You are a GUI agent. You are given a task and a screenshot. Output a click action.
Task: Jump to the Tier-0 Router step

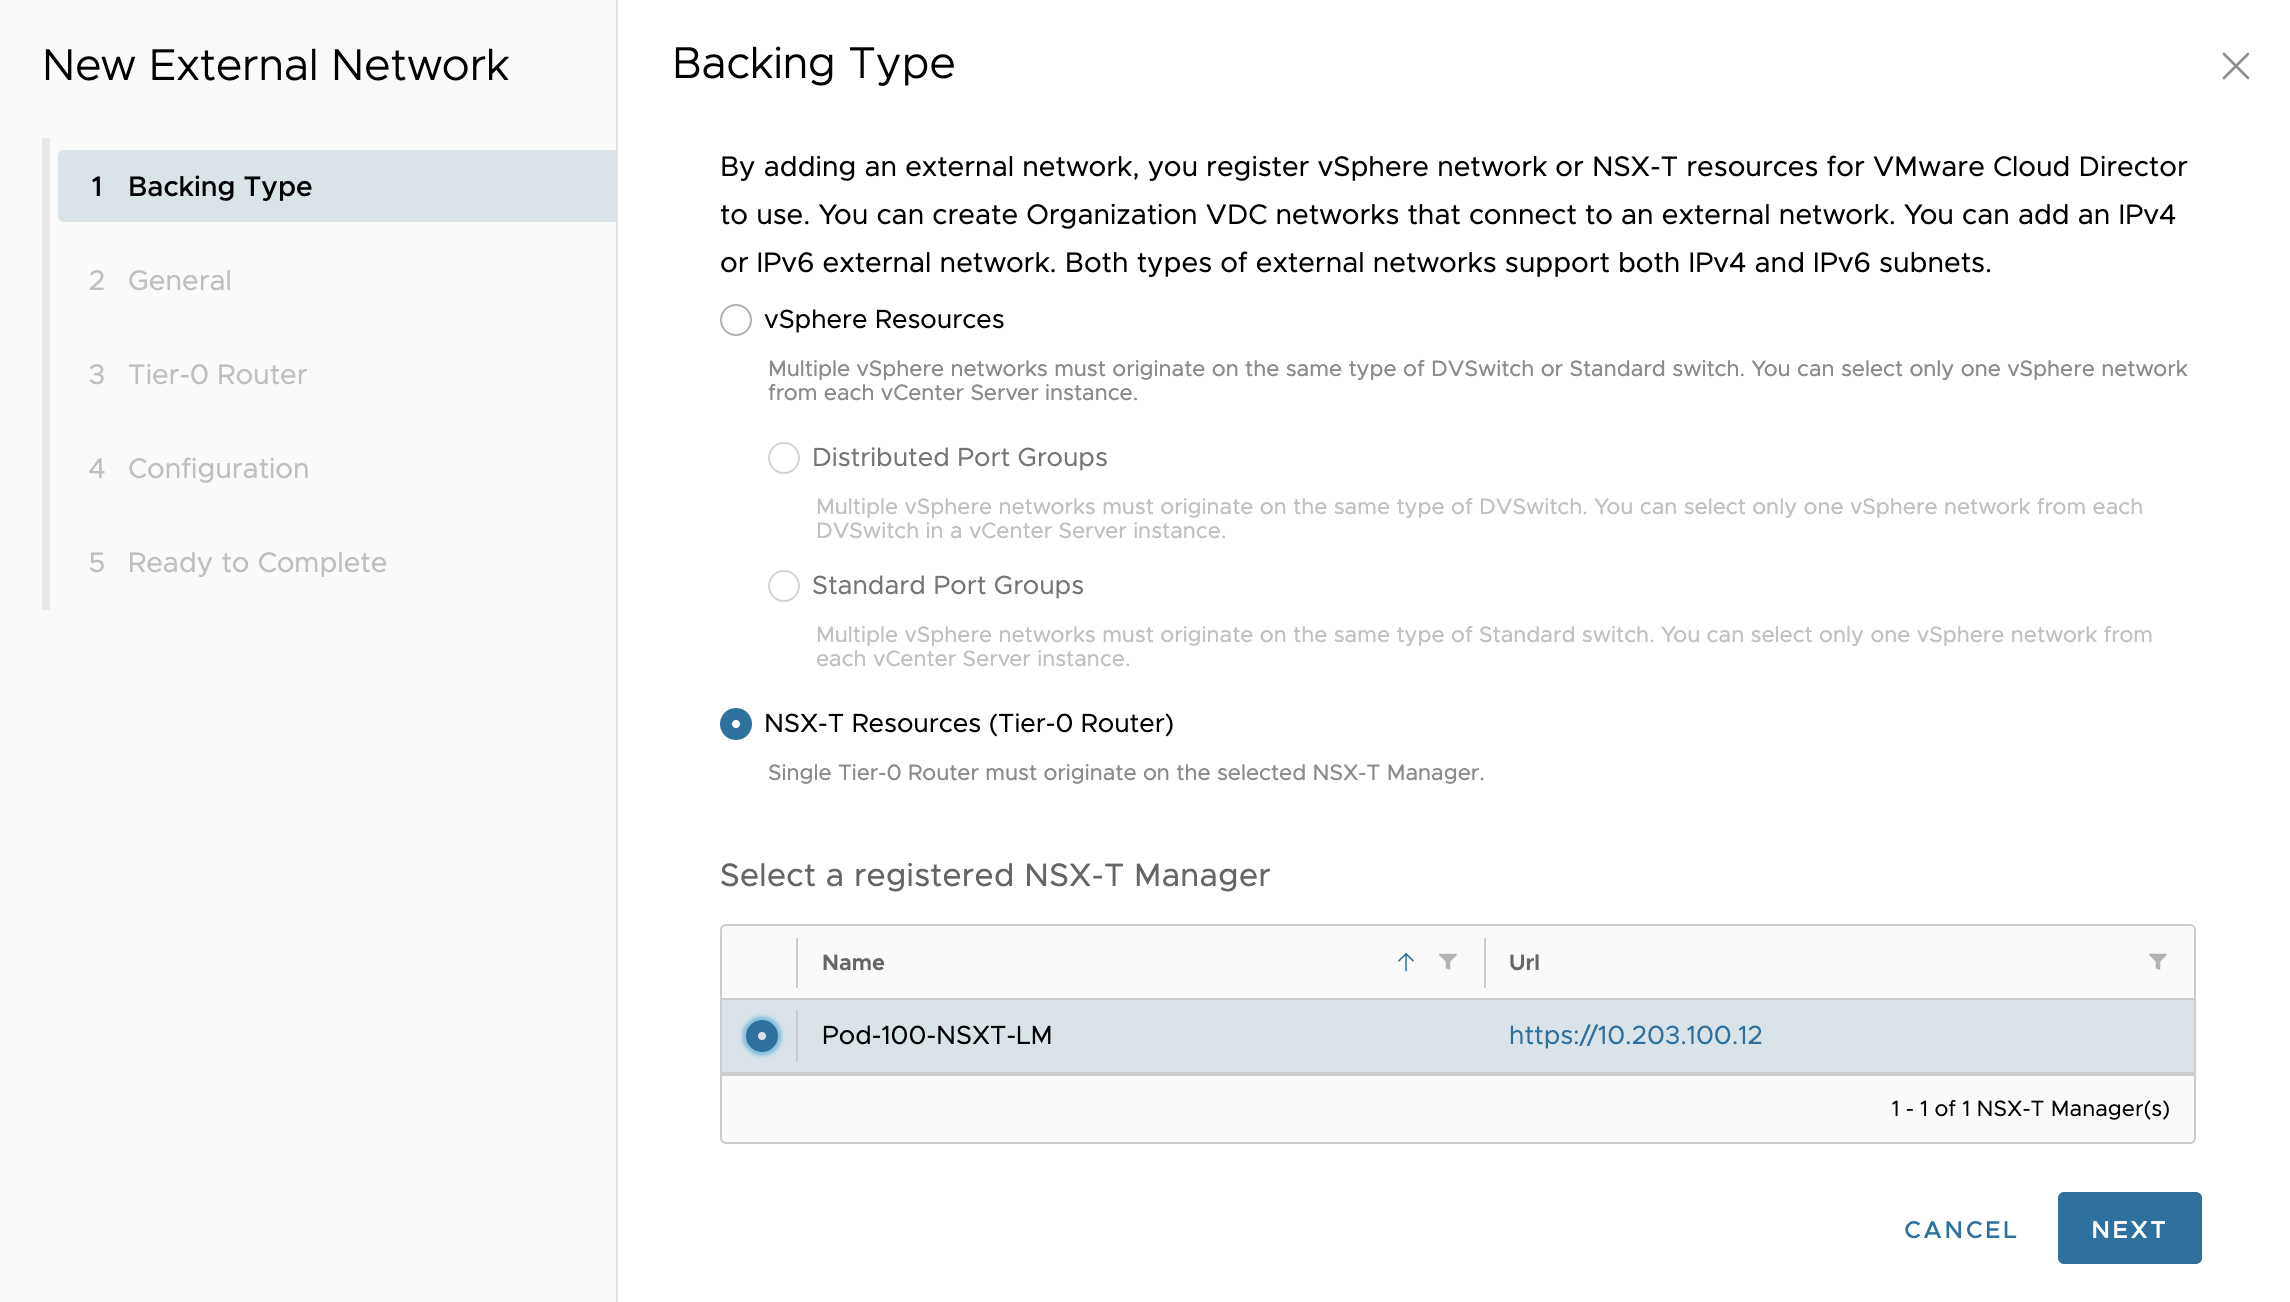click(x=217, y=374)
